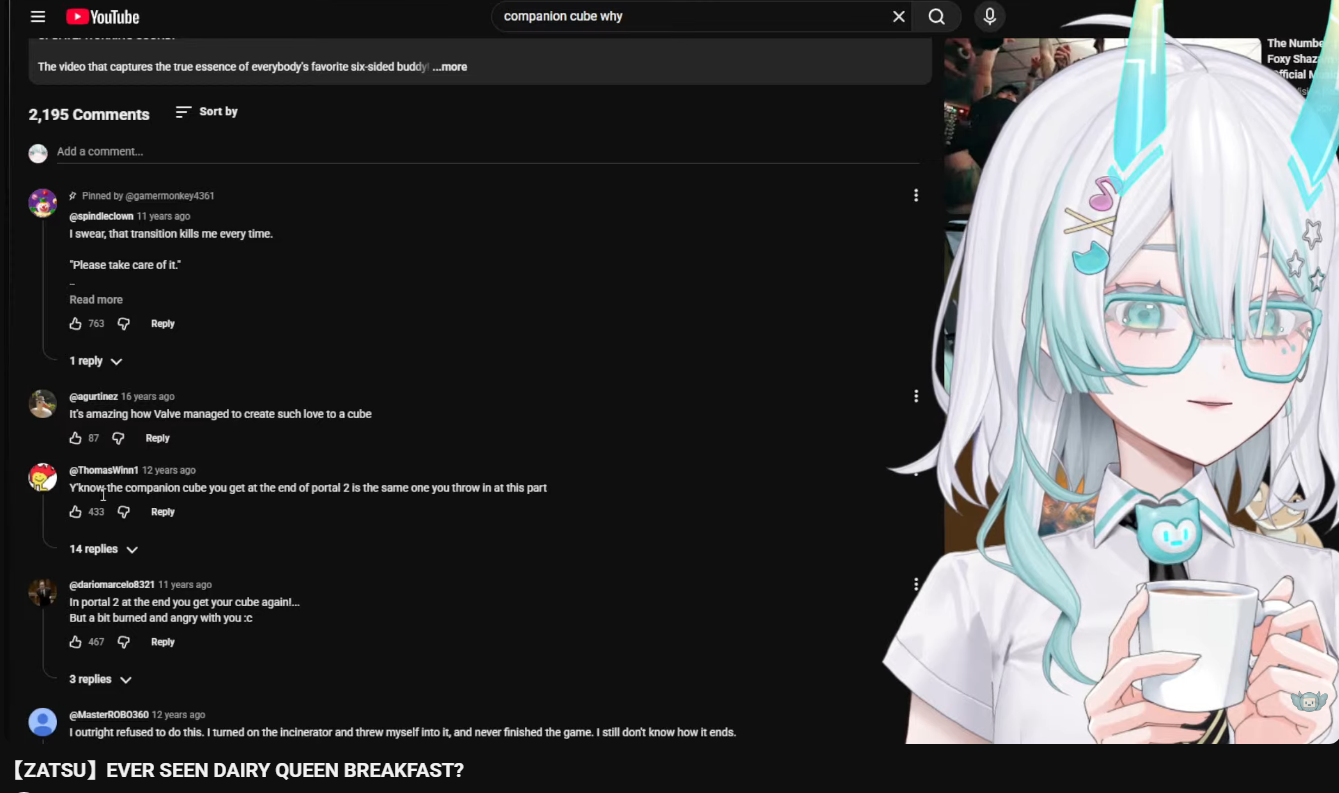Open action menu on @spindleclown's pinned comment

[915, 195]
